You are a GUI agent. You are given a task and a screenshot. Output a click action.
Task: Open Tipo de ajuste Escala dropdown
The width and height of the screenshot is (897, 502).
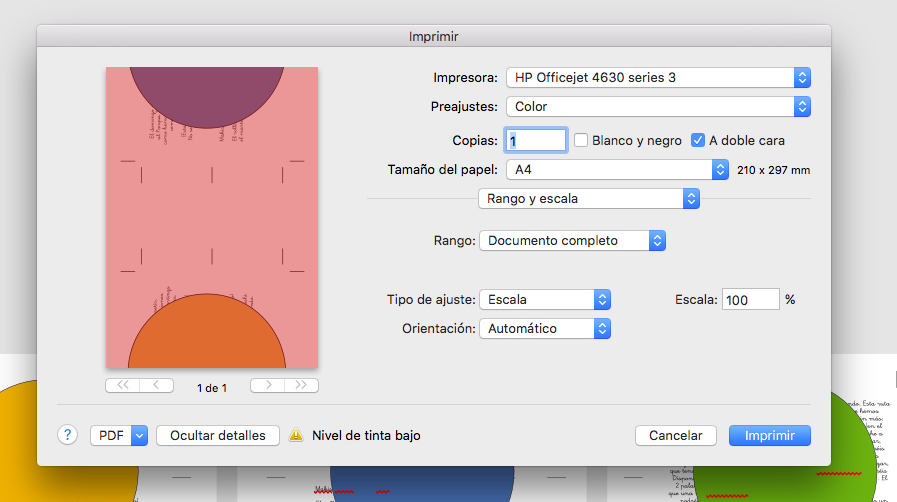(545, 300)
